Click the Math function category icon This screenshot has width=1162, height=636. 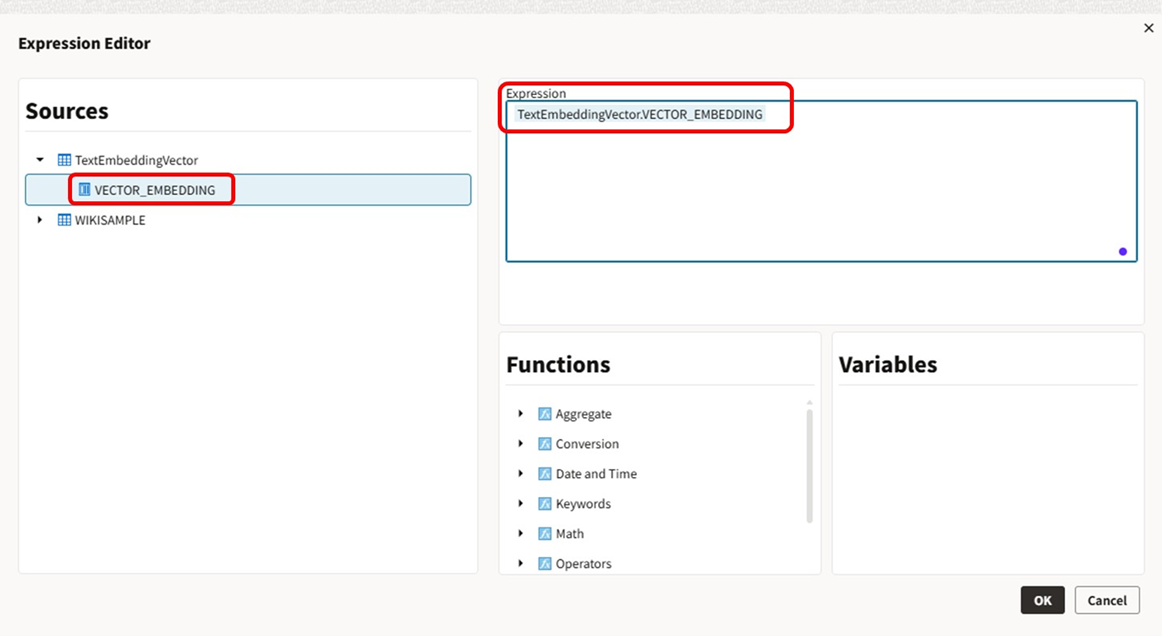(545, 534)
